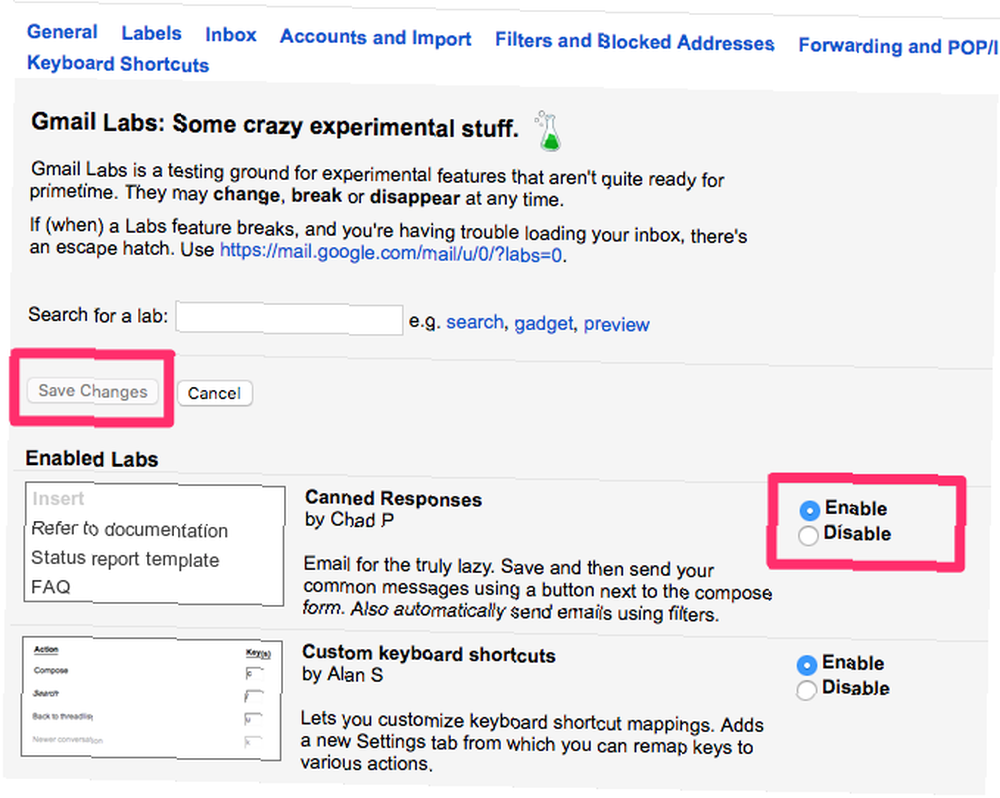Click the Canned Responses title
This screenshot has width=1000, height=798.
393,499
